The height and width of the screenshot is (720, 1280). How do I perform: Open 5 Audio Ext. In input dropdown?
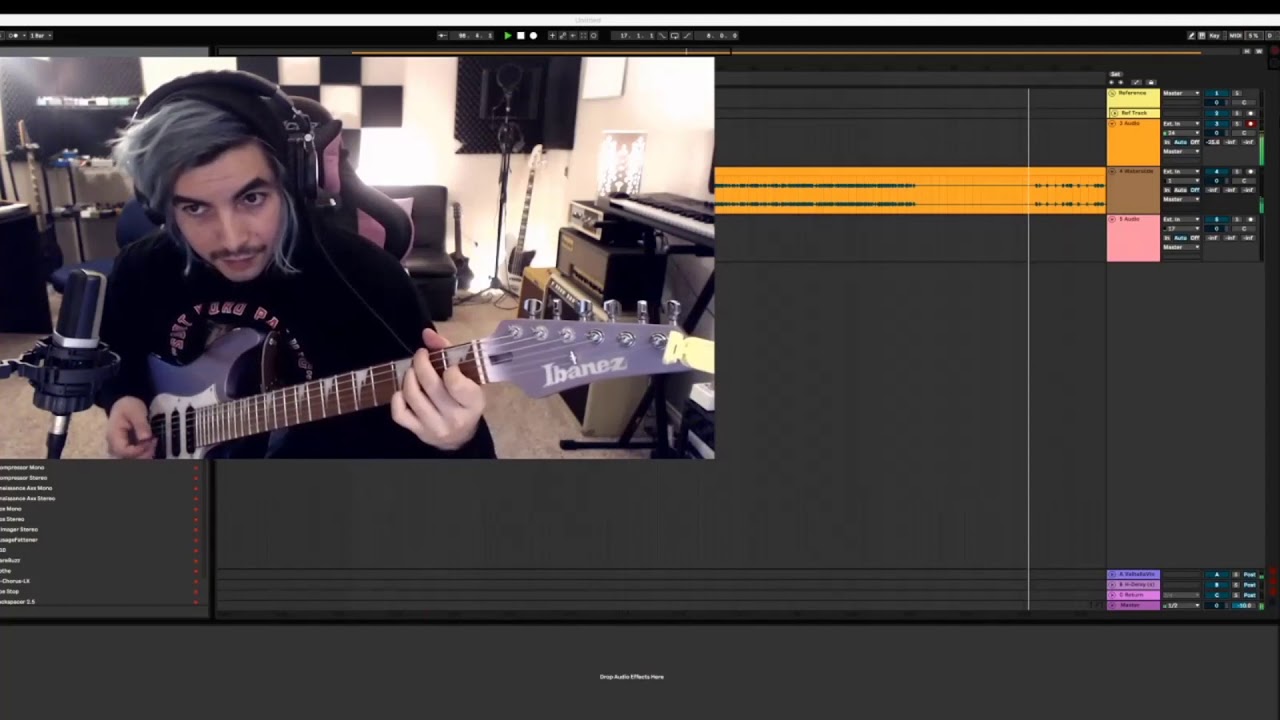1181,219
